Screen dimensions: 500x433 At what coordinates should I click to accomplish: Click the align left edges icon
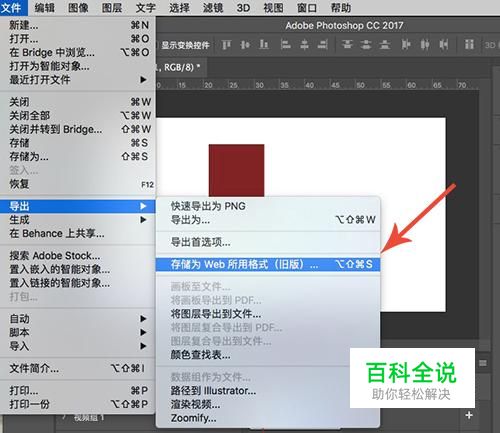(x=285, y=44)
